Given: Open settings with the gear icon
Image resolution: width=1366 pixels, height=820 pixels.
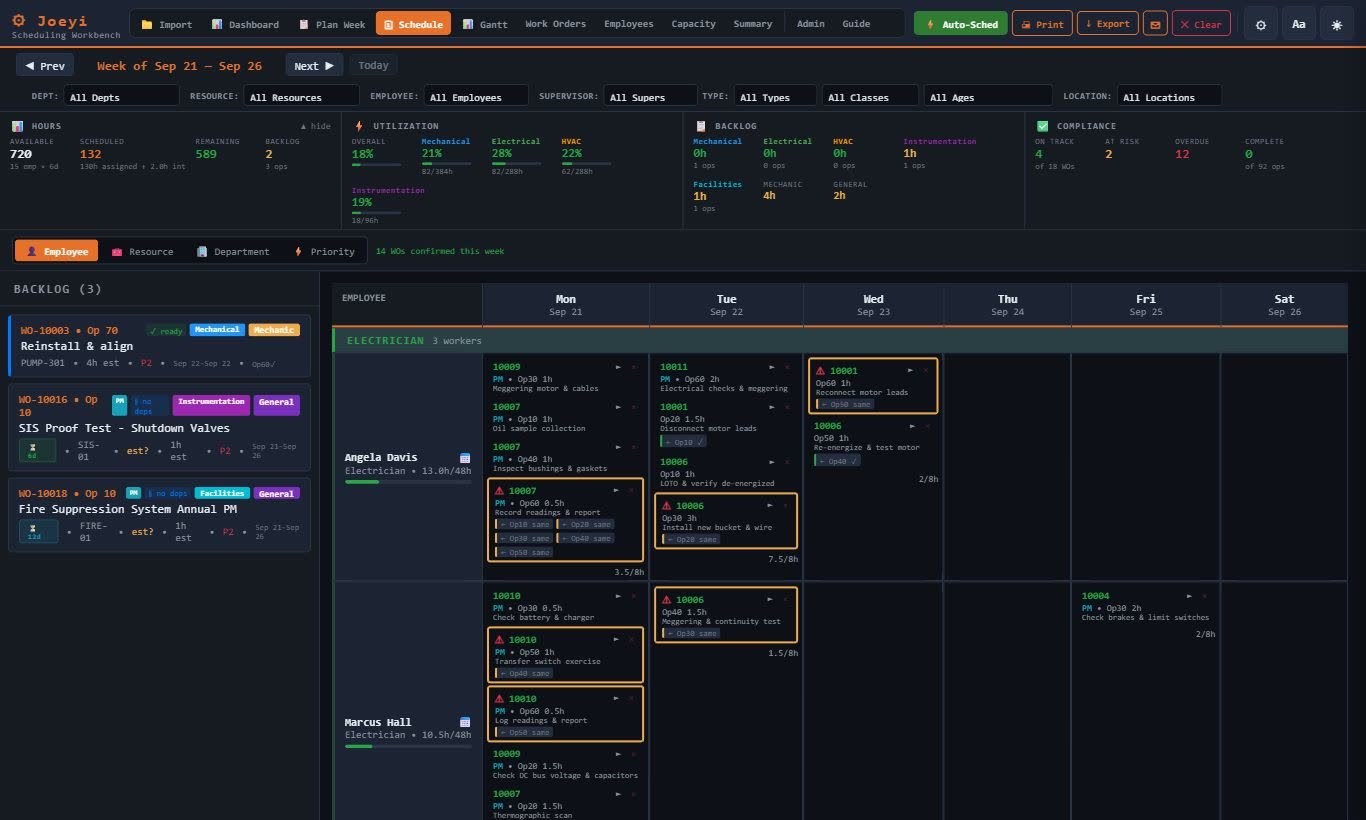Looking at the screenshot, I should point(1260,24).
